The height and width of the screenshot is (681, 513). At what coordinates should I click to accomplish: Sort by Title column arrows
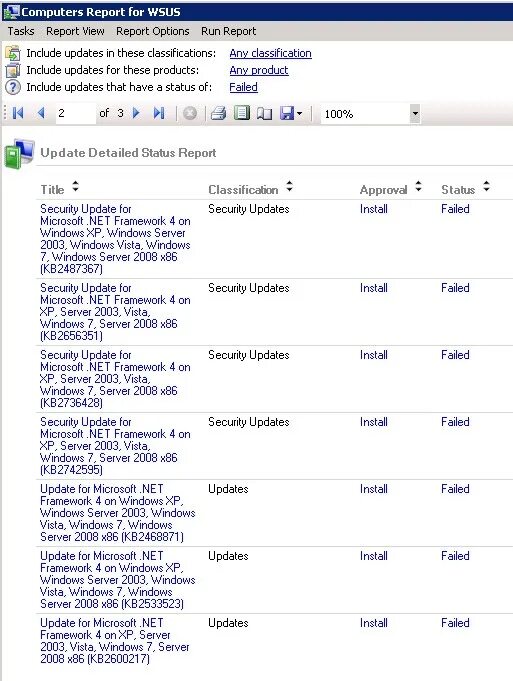coord(76,187)
